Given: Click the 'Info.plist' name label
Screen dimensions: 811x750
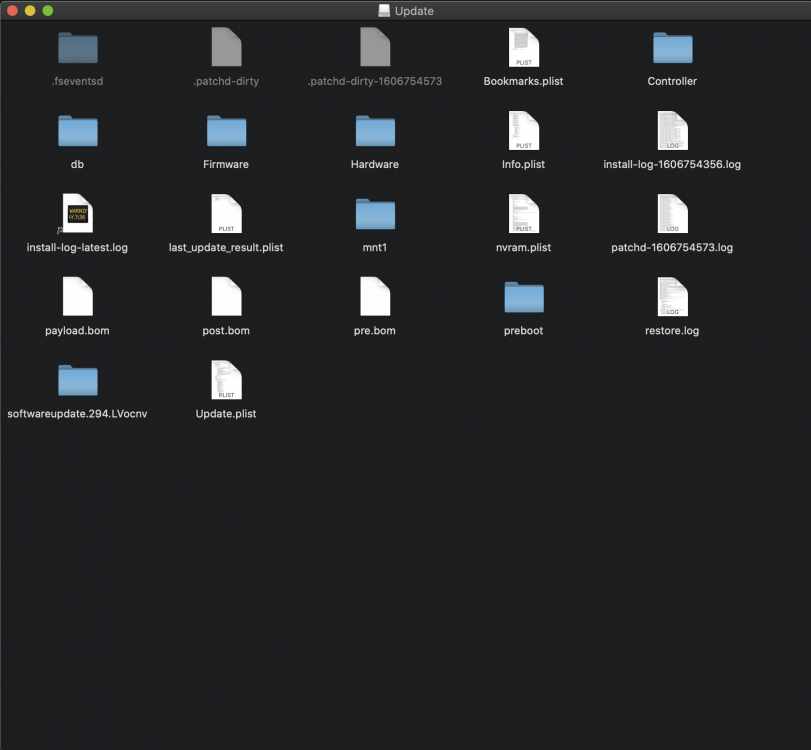Looking at the screenshot, I should tap(523, 164).
